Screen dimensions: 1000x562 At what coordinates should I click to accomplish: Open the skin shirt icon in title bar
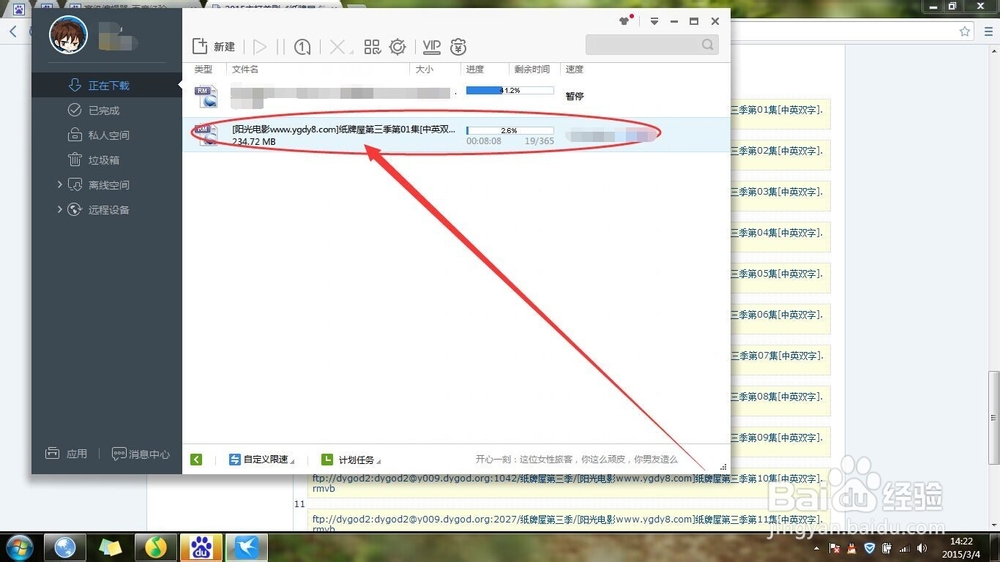click(x=625, y=21)
